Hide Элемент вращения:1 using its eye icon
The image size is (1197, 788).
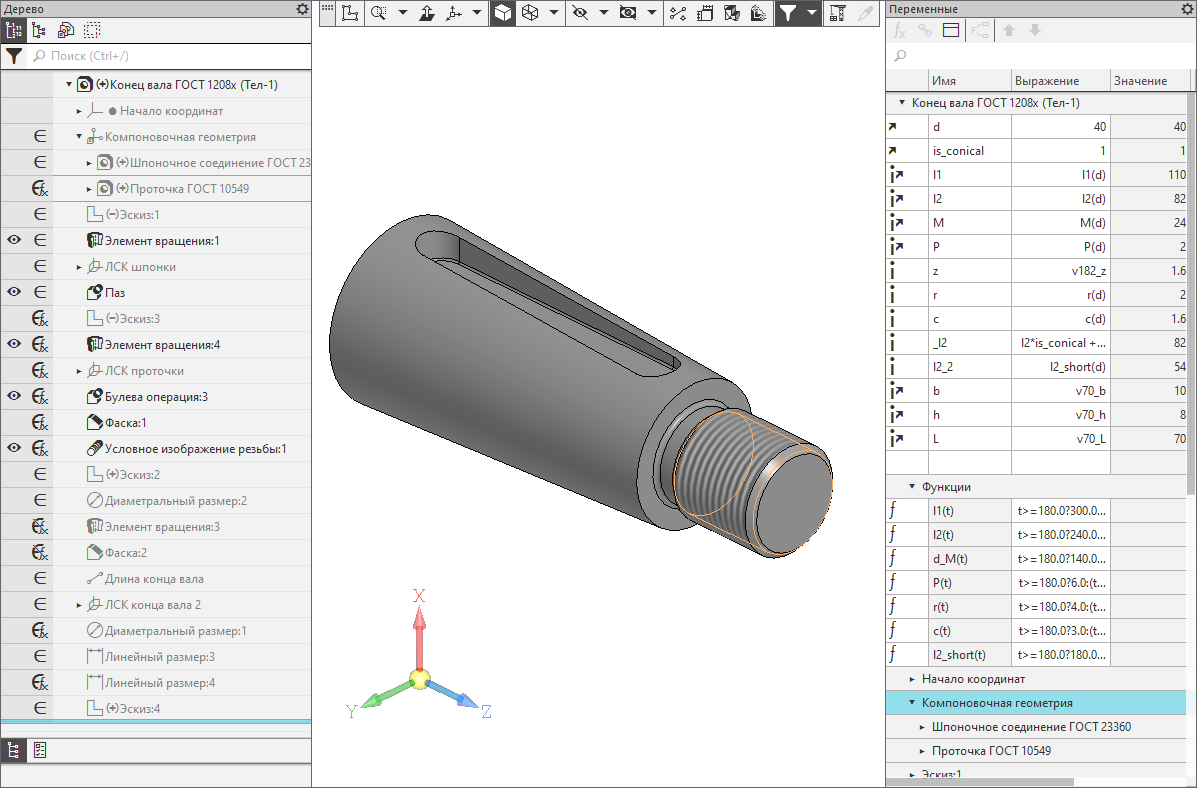pos(14,241)
